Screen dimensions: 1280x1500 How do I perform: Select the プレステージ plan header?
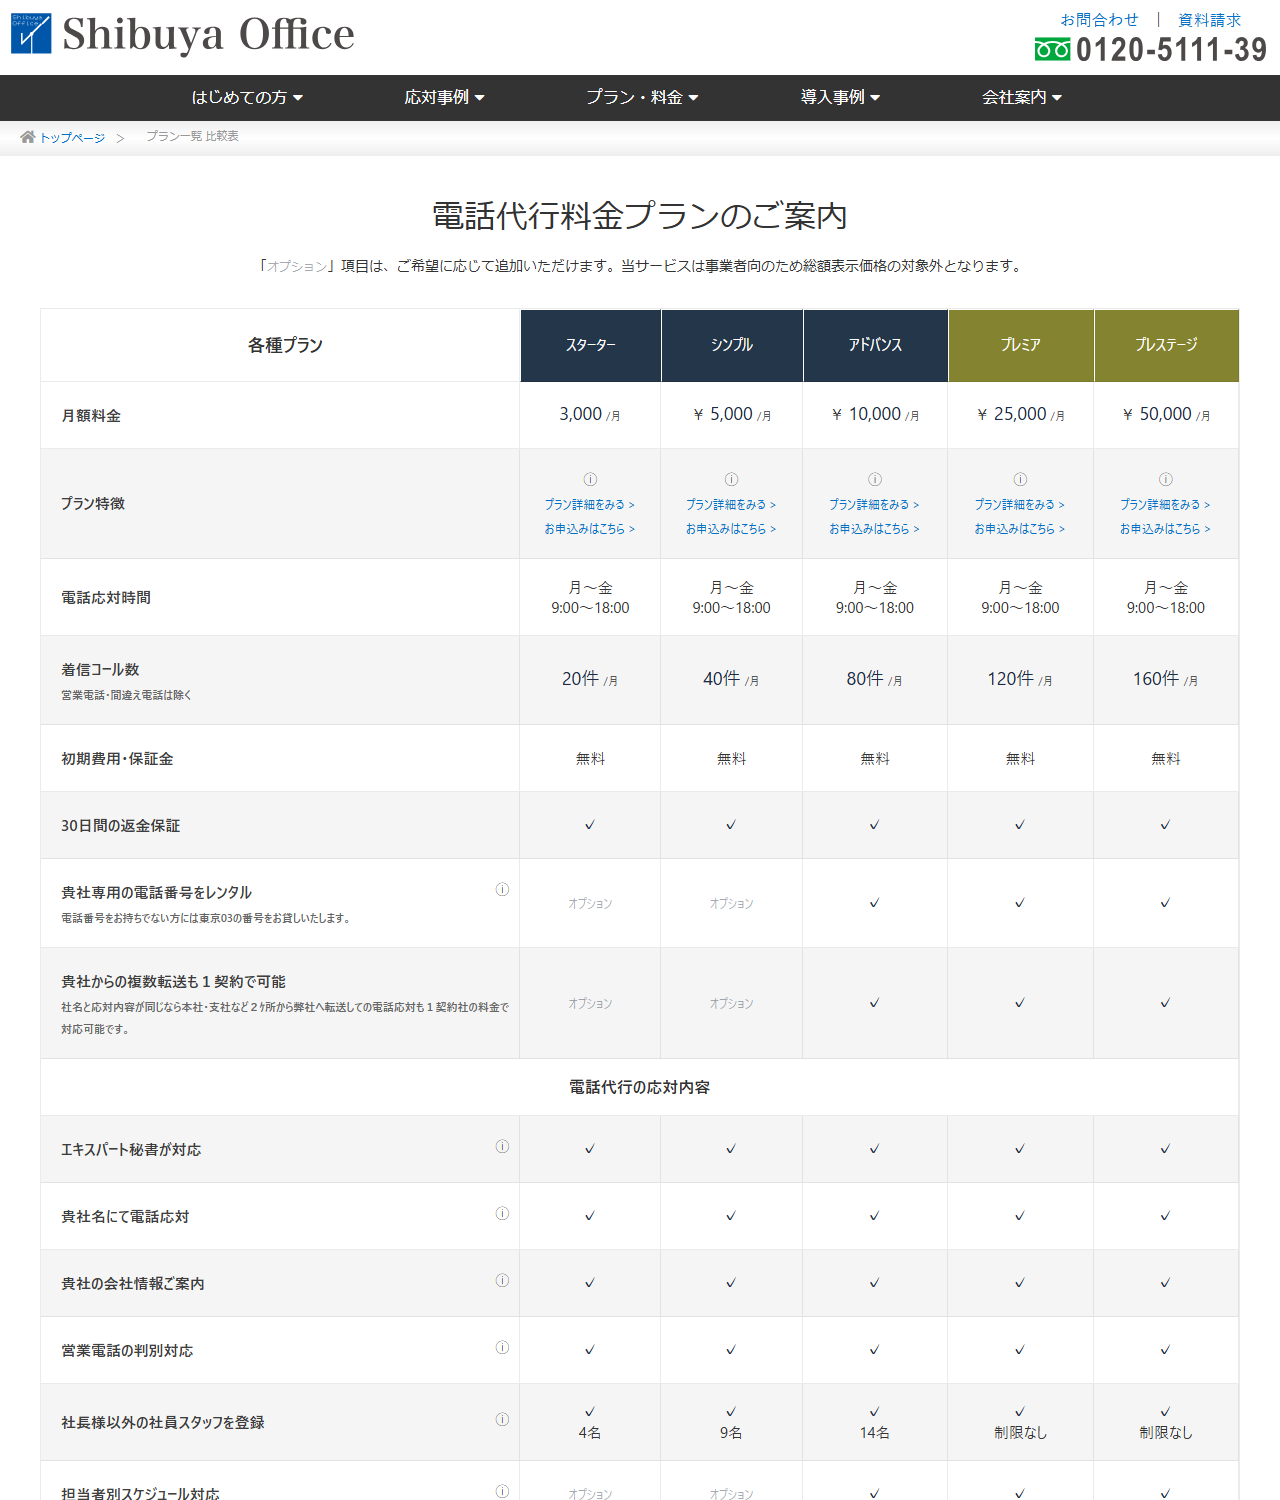point(1167,345)
